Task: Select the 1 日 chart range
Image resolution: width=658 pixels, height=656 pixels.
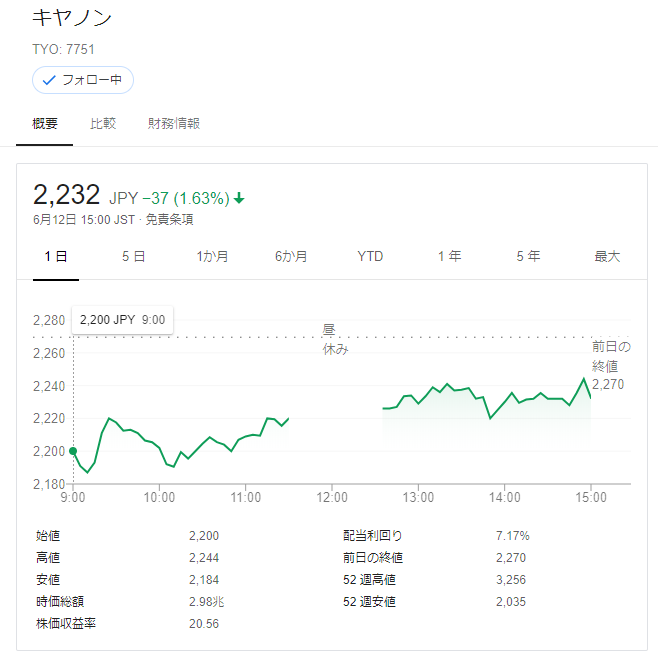Action: 56,256
